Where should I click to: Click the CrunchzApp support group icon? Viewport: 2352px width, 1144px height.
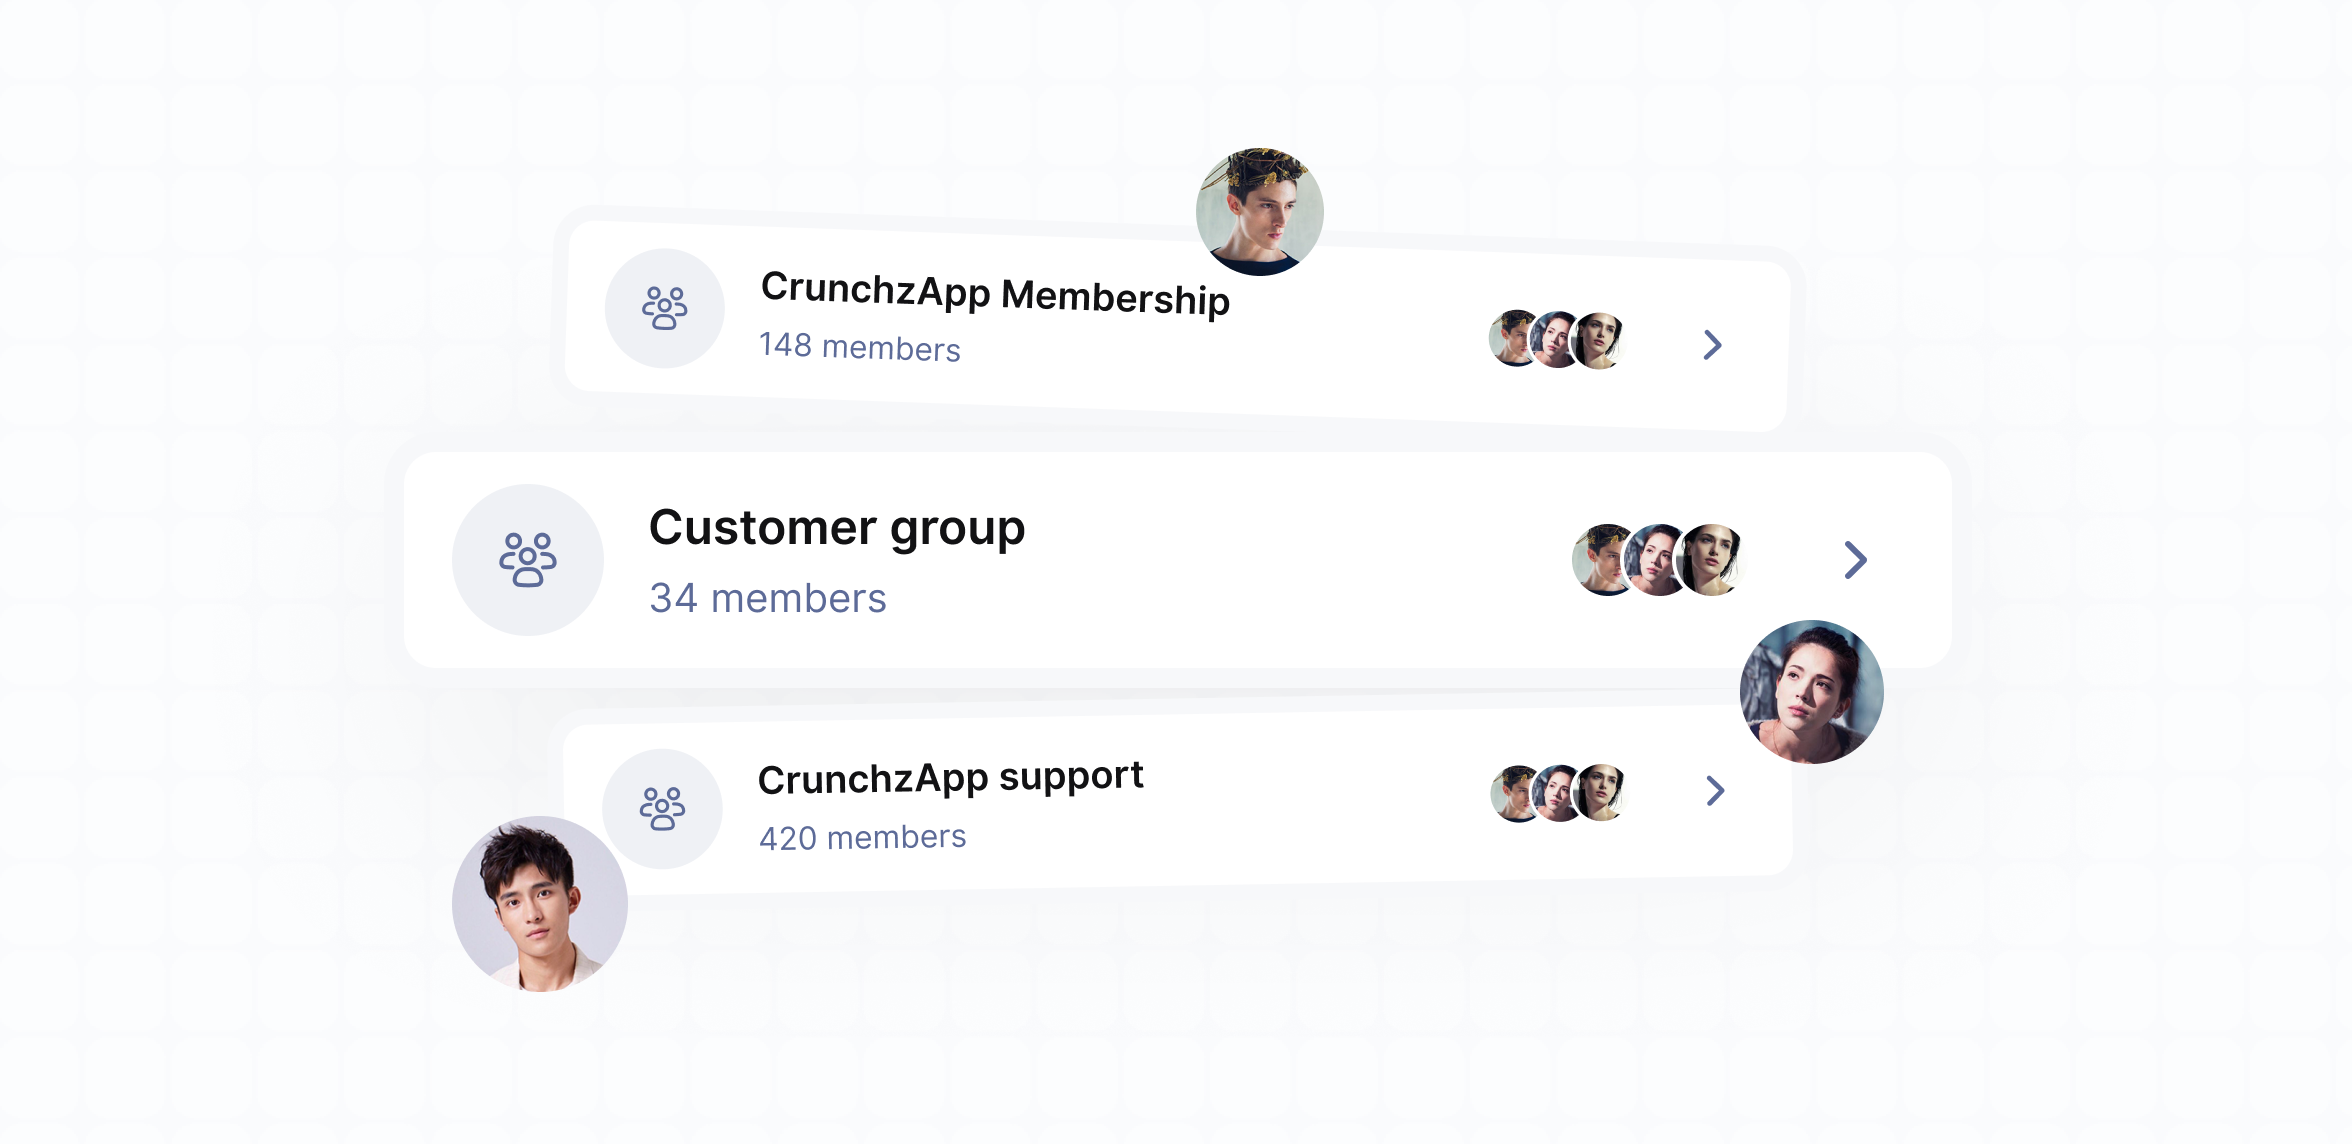(x=662, y=809)
